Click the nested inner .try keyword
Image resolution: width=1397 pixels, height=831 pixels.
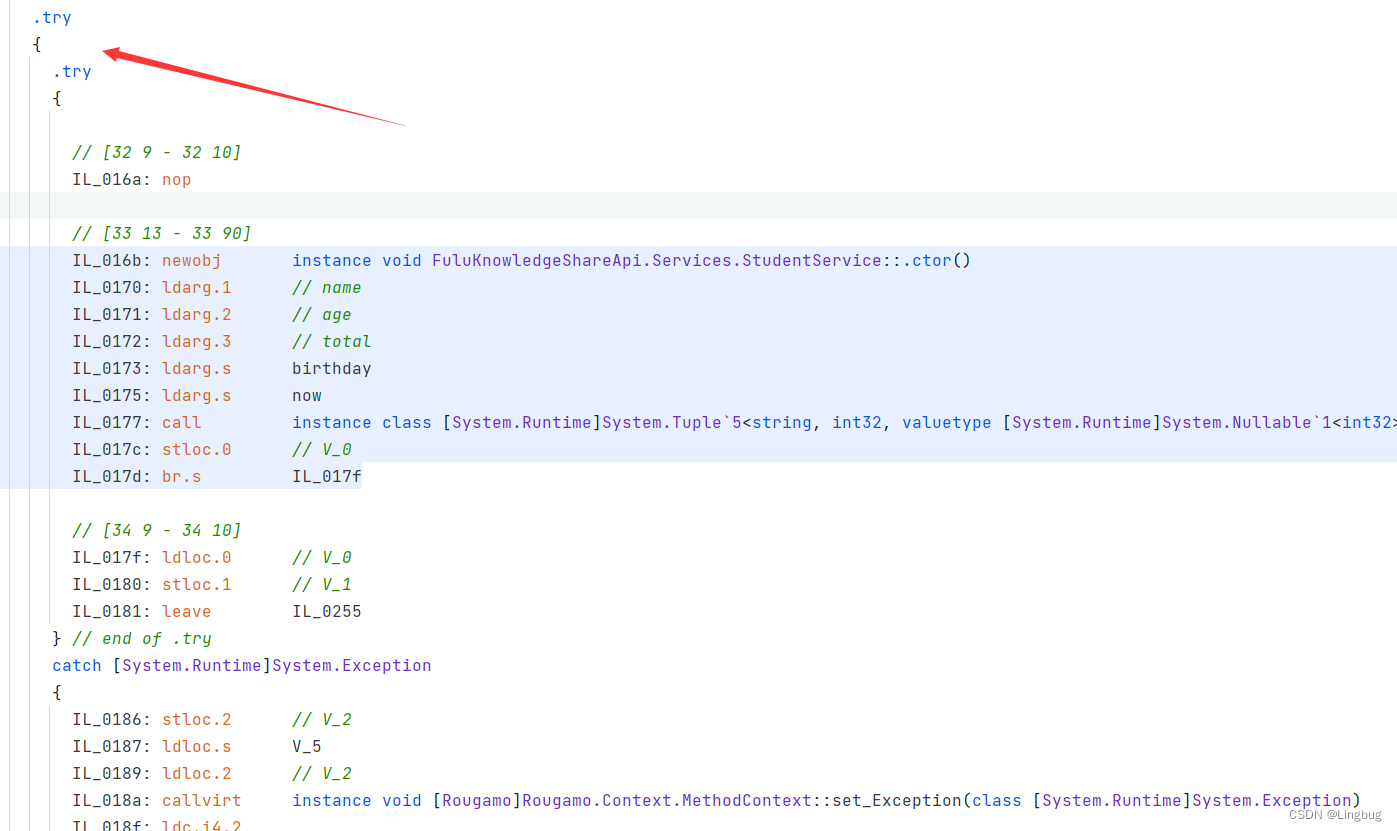point(72,72)
